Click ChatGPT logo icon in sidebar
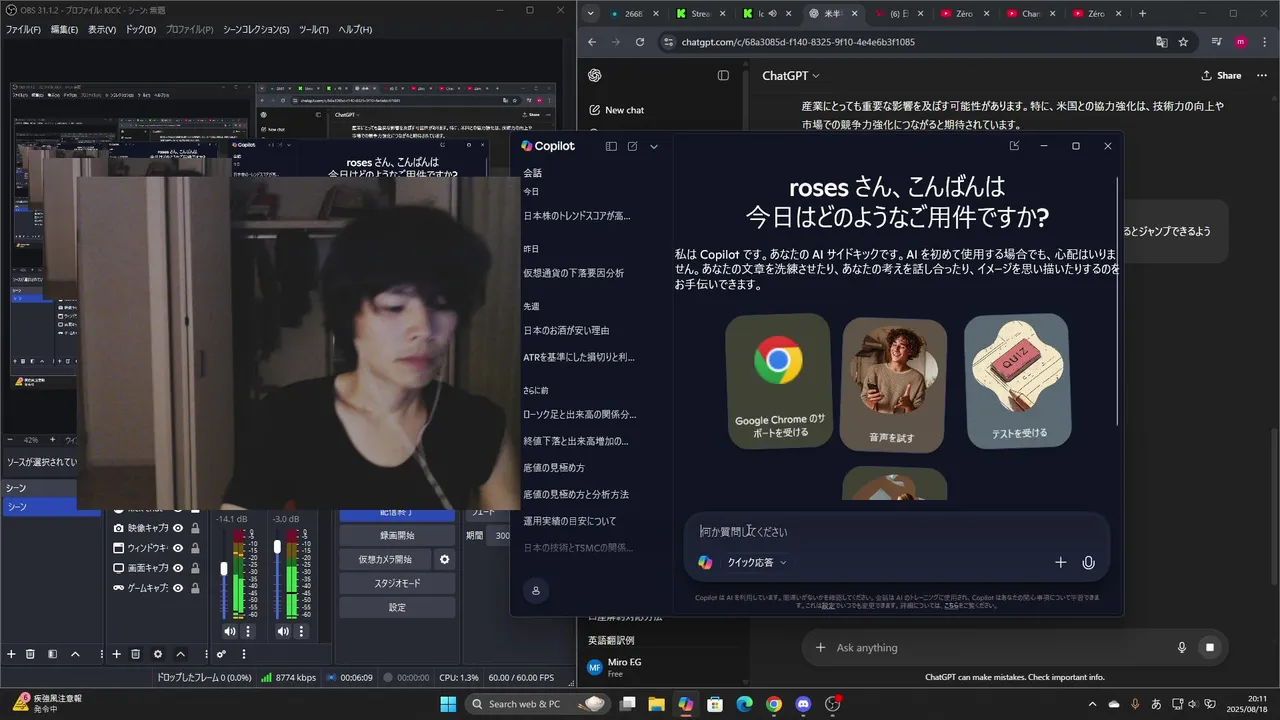Viewport: 1280px width, 720px height. pyautogui.click(x=594, y=76)
